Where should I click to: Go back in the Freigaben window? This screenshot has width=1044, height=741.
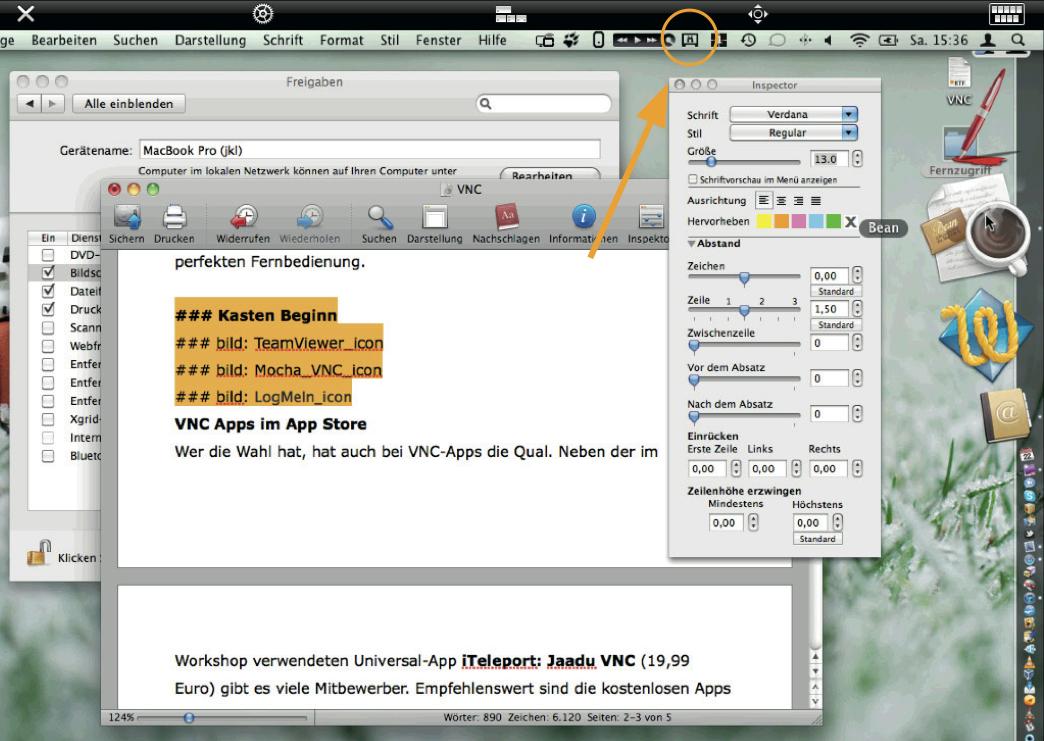tap(29, 104)
